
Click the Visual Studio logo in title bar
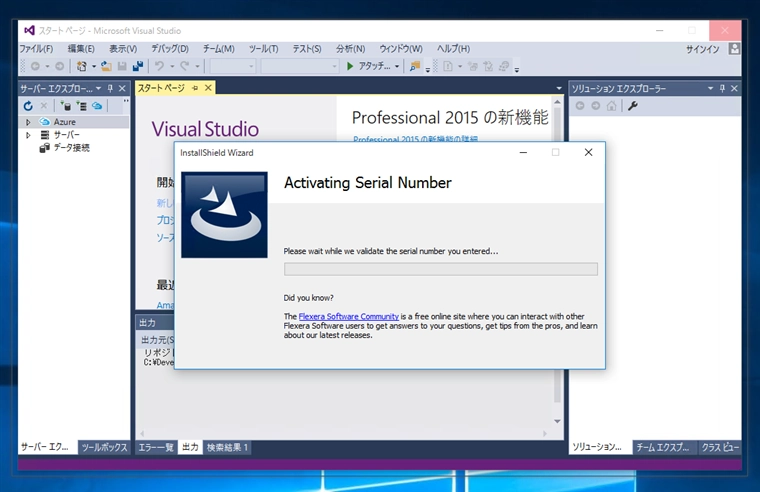[x=29, y=30]
